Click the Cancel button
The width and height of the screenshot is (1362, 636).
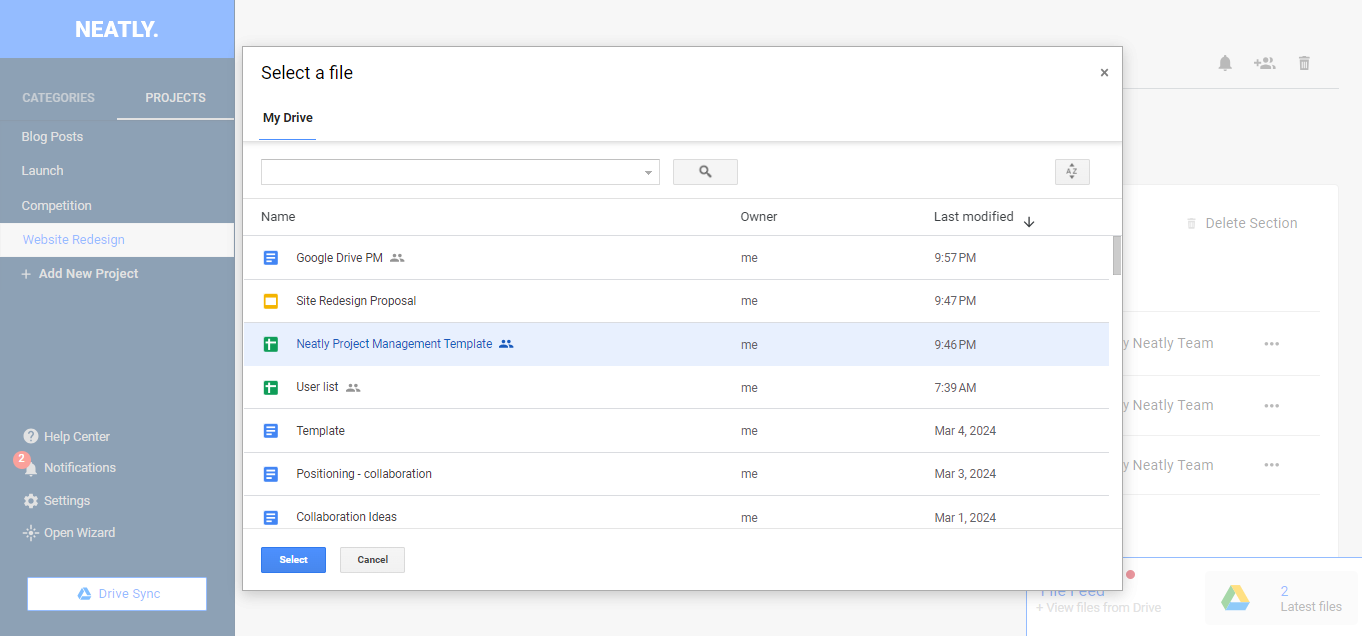pos(372,560)
